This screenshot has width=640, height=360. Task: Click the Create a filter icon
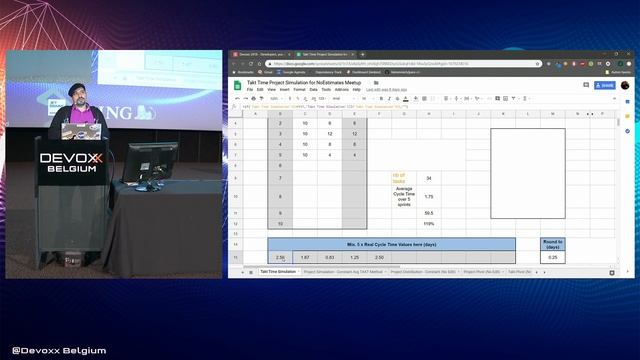coord(514,98)
